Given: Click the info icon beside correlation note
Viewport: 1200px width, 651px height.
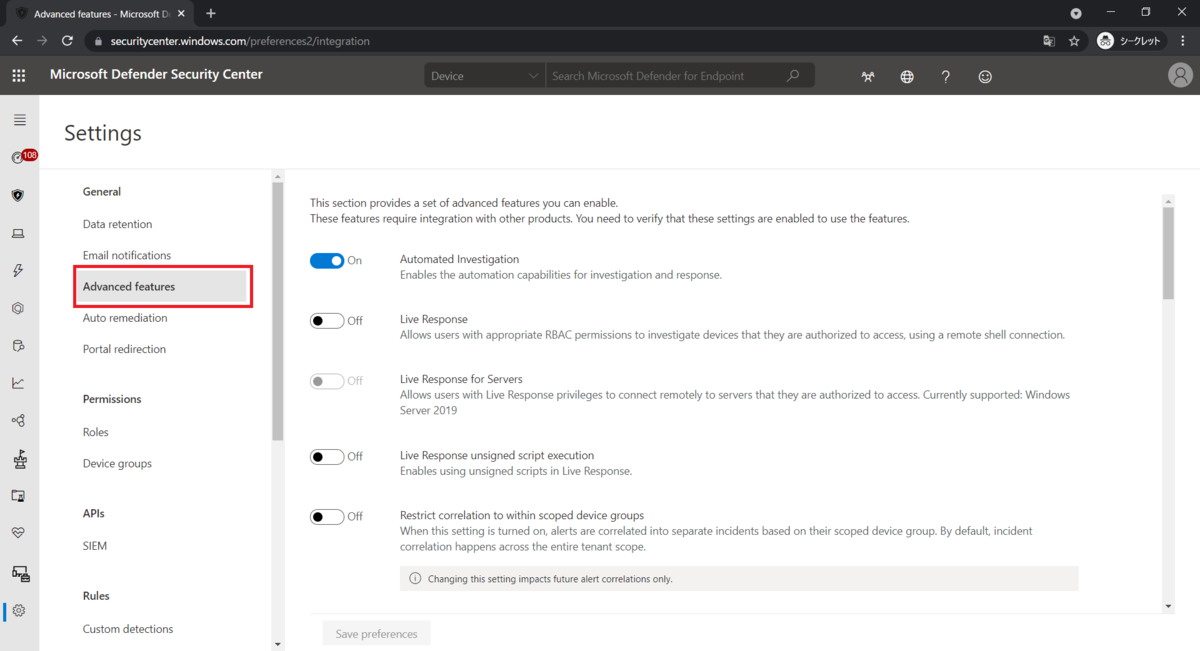Looking at the screenshot, I should tap(415, 579).
